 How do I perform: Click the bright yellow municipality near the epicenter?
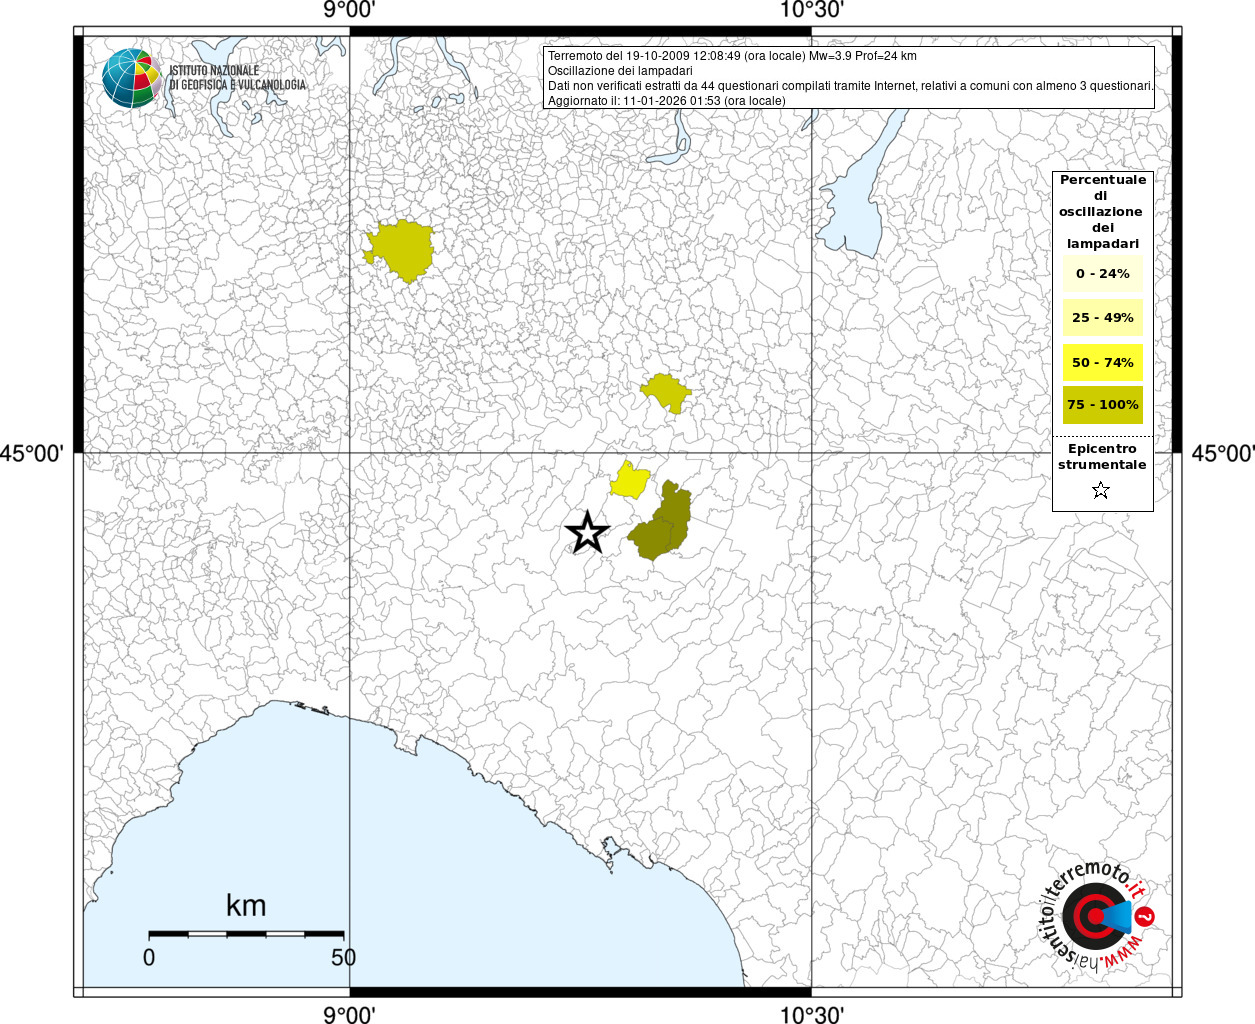click(630, 481)
